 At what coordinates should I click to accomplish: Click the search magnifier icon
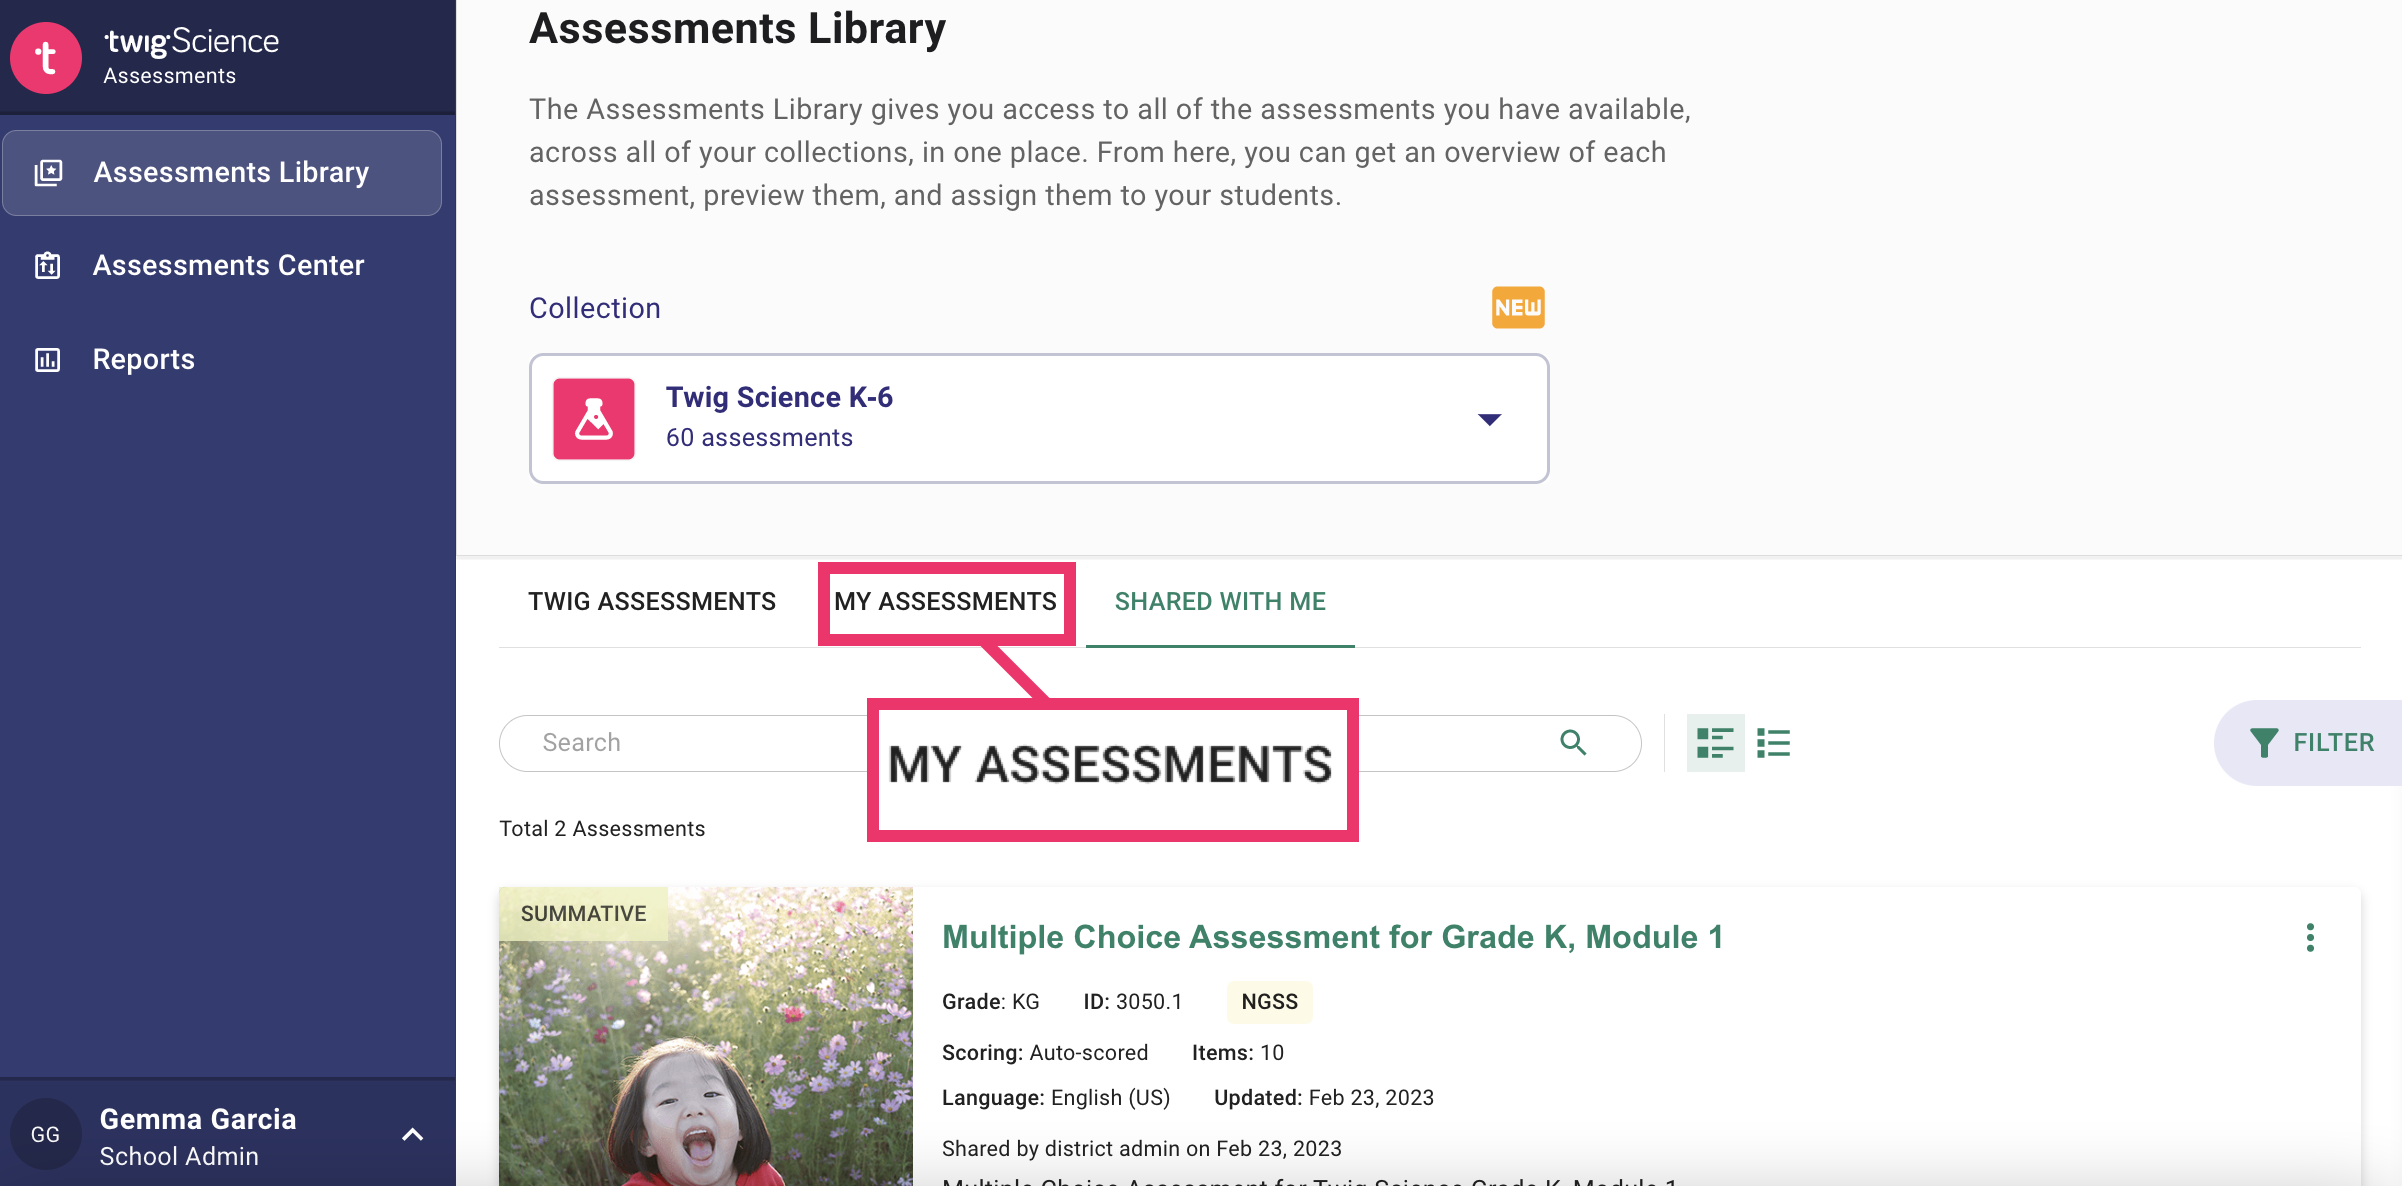click(1573, 743)
